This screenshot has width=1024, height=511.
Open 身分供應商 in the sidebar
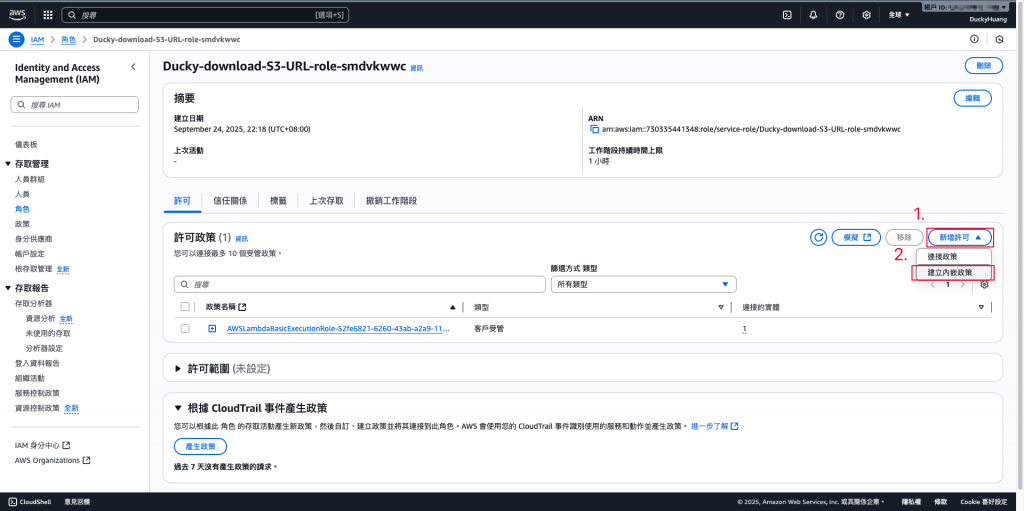click(33, 239)
